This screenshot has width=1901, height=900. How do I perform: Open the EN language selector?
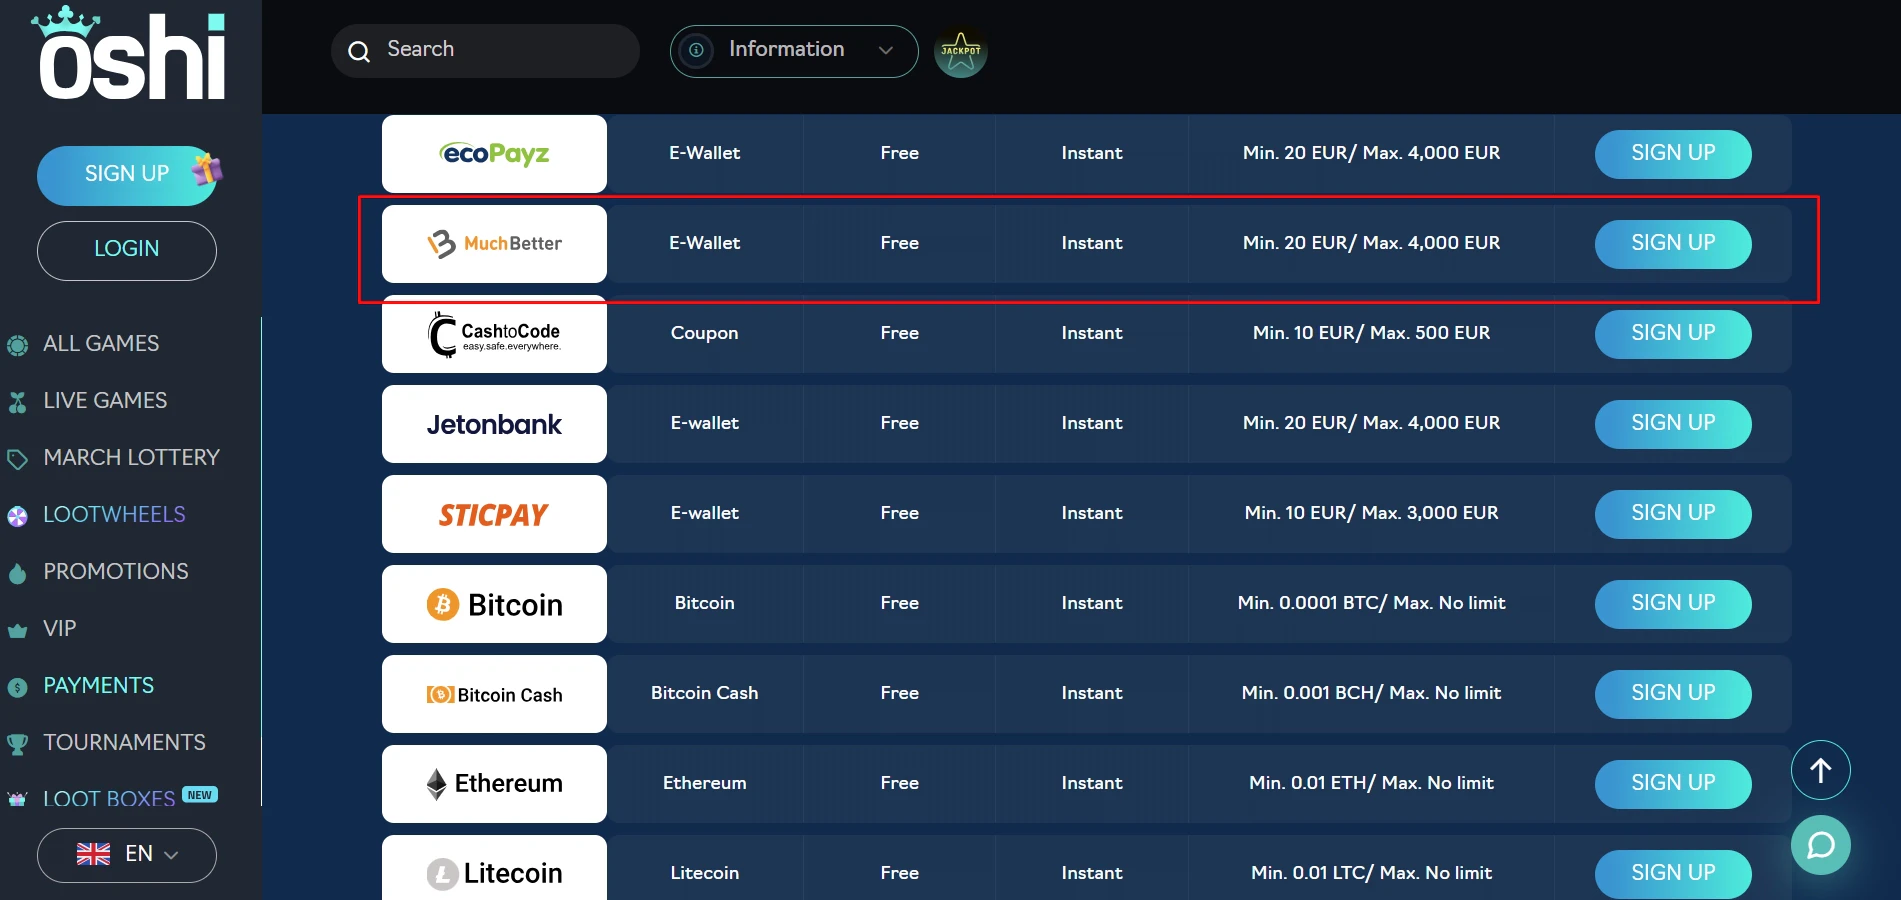pos(127,855)
